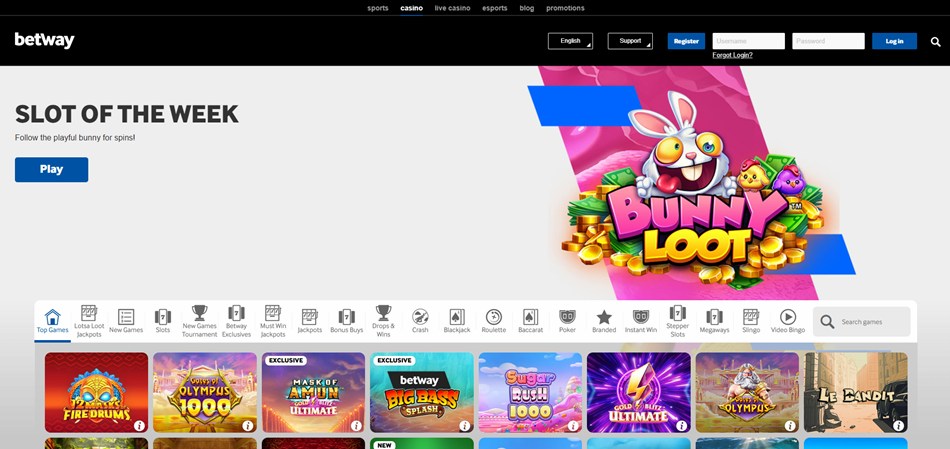Click the Register button
Image resolution: width=950 pixels, height=449 pixels.
[x=686, y=41]
